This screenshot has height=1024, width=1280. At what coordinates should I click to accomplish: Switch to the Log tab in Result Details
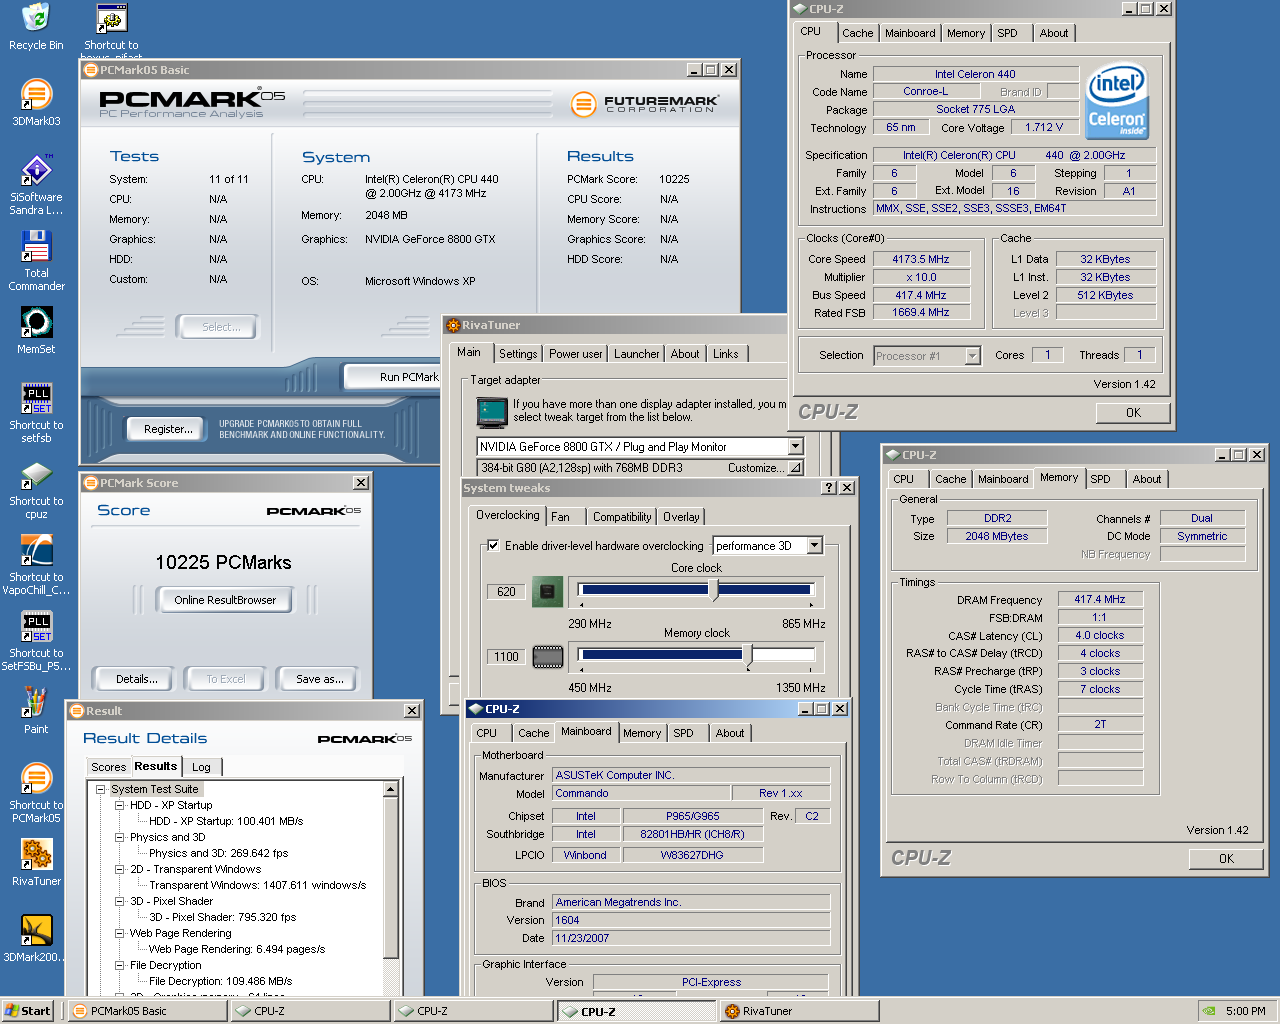tap(201, 767)
